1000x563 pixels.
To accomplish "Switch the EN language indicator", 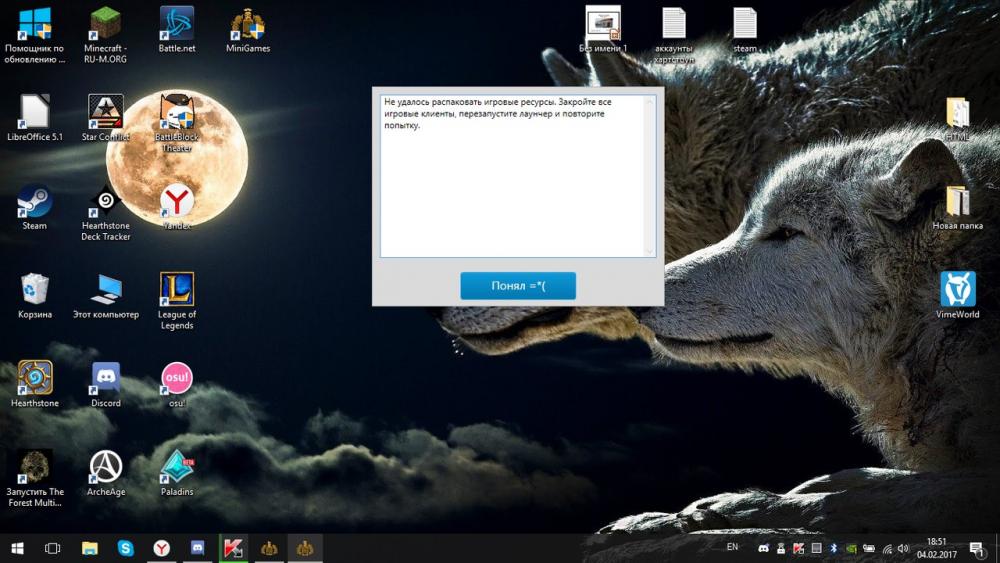I will tap(732, 548).
